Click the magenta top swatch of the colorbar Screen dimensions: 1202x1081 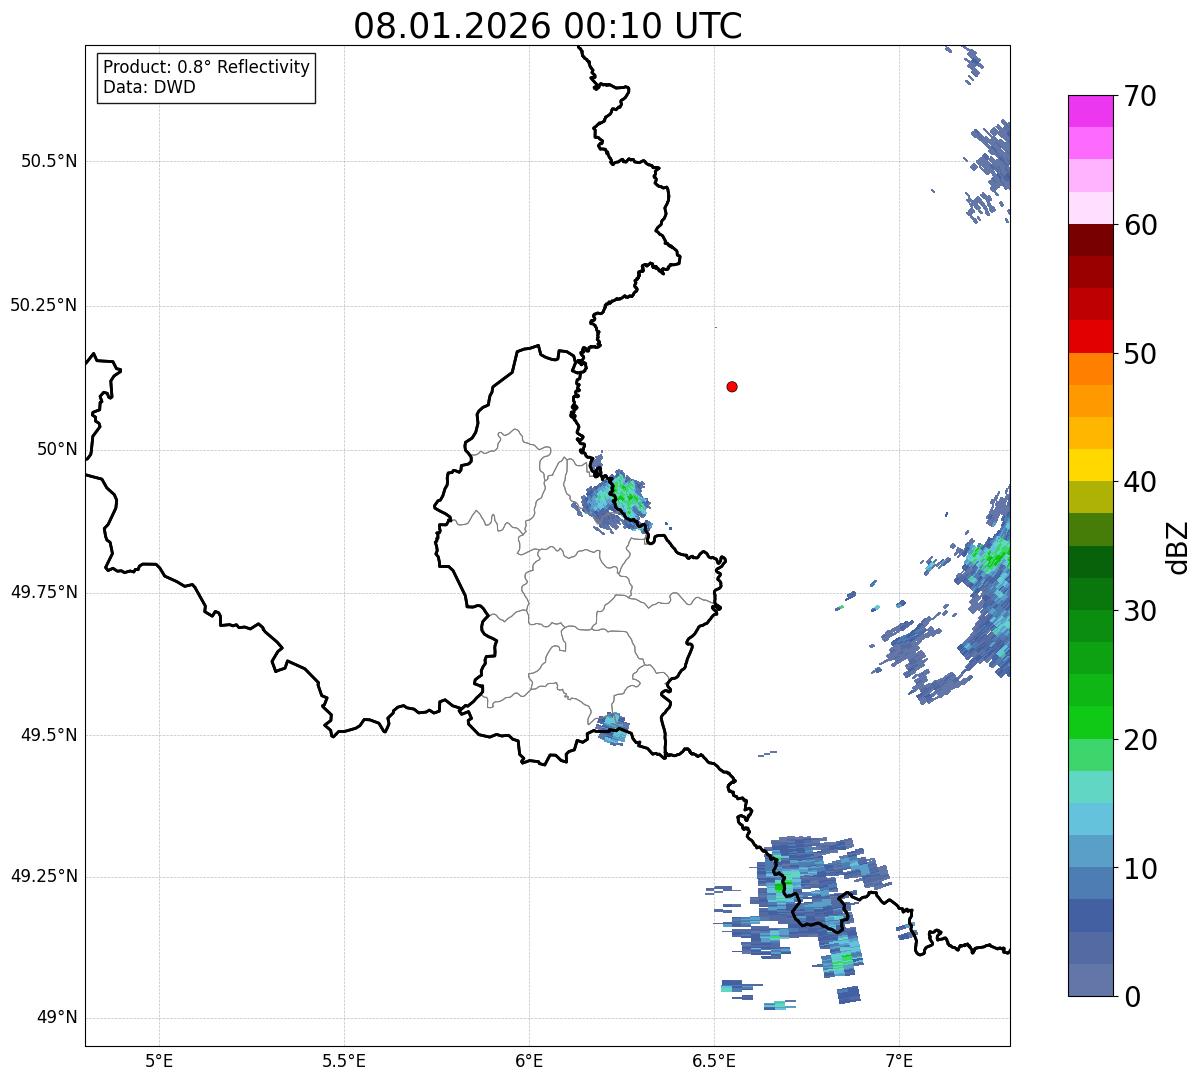tap(1091, 111)
